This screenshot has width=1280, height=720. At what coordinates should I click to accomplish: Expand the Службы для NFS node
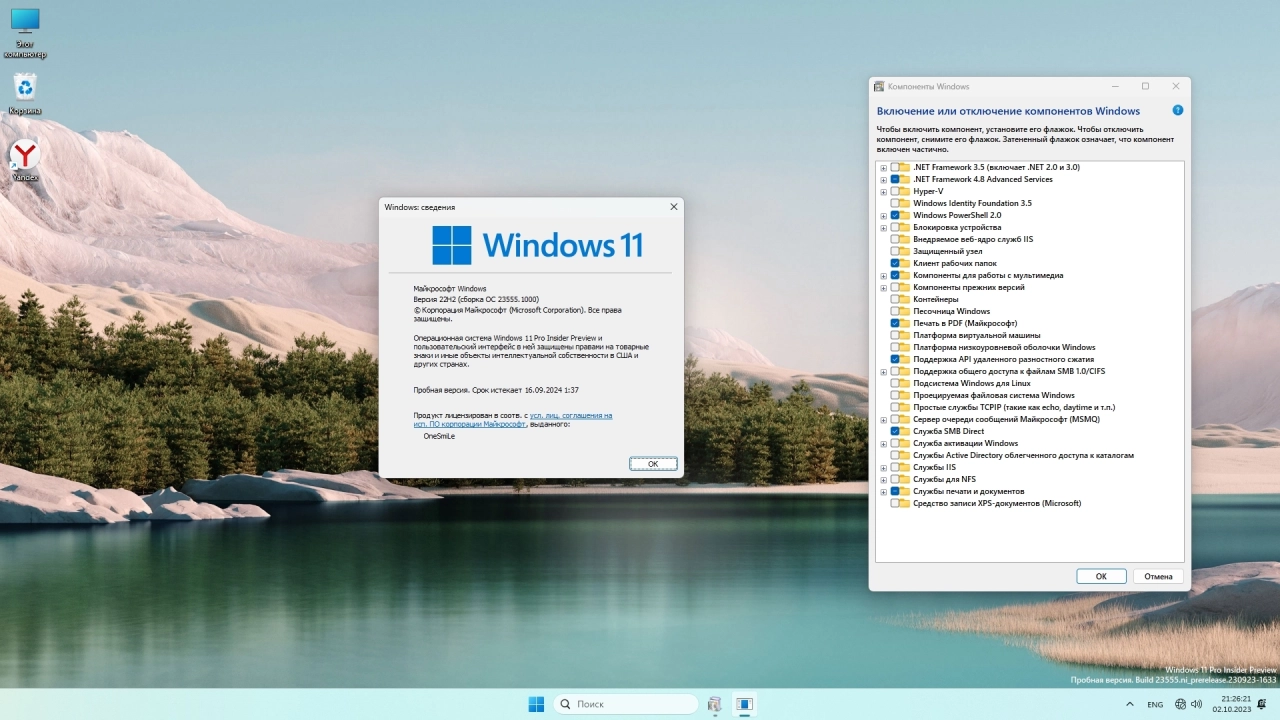click(x=883, y=479)
